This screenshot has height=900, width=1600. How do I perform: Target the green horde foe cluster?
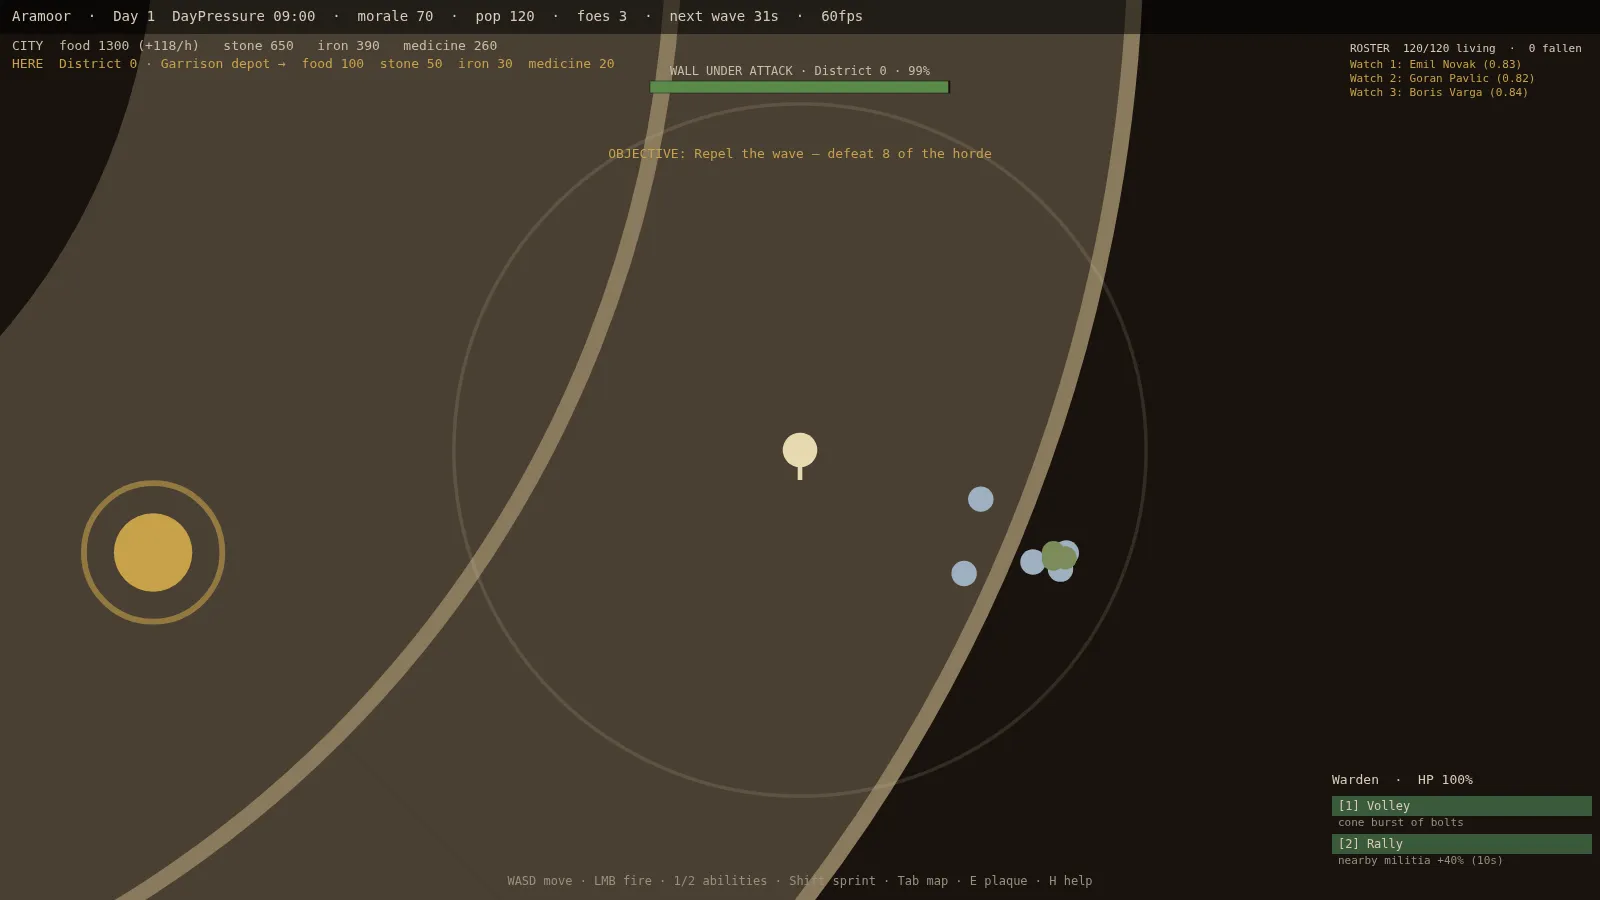[x=1058, y=556]
